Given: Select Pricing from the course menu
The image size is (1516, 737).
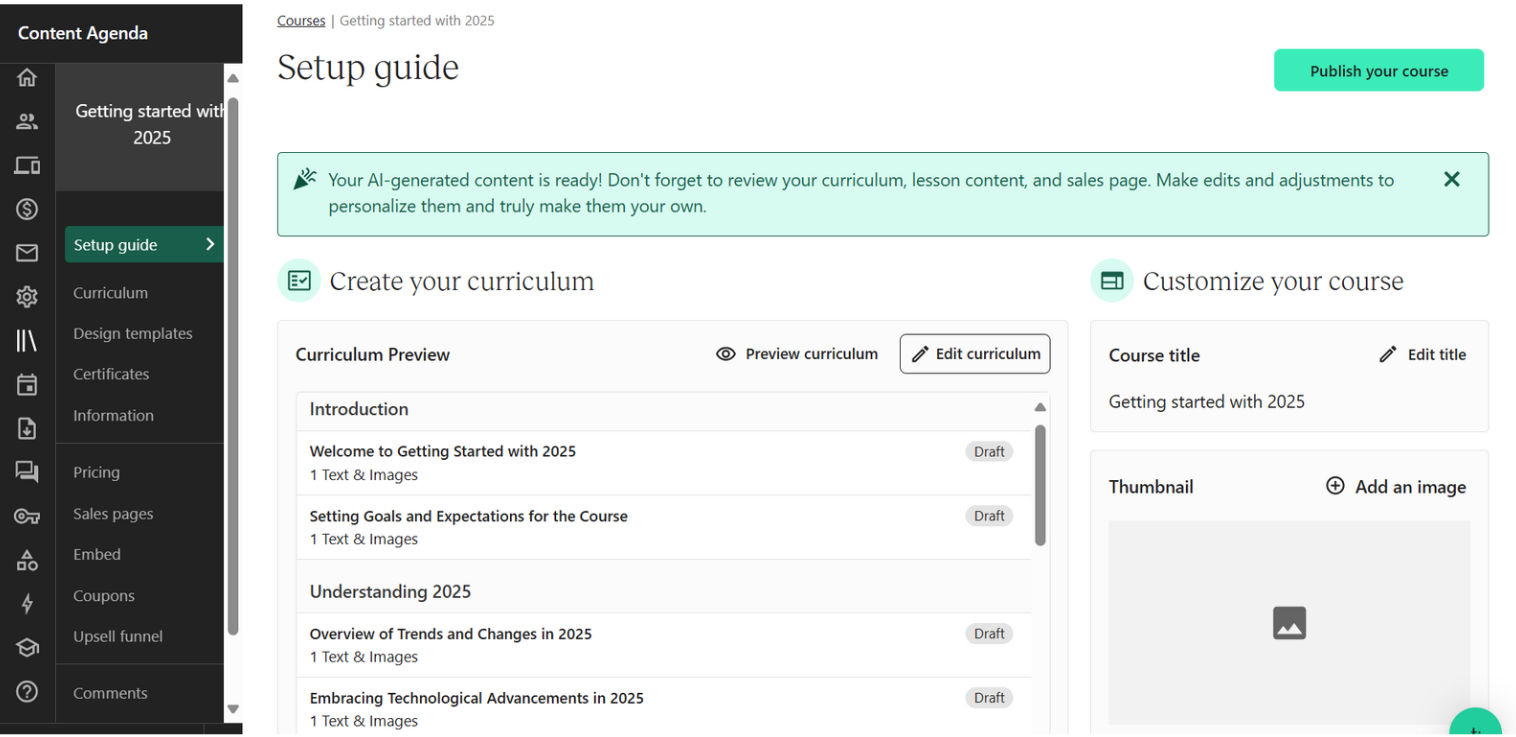Looking at the screenshot, I should [x=96, y=472].
